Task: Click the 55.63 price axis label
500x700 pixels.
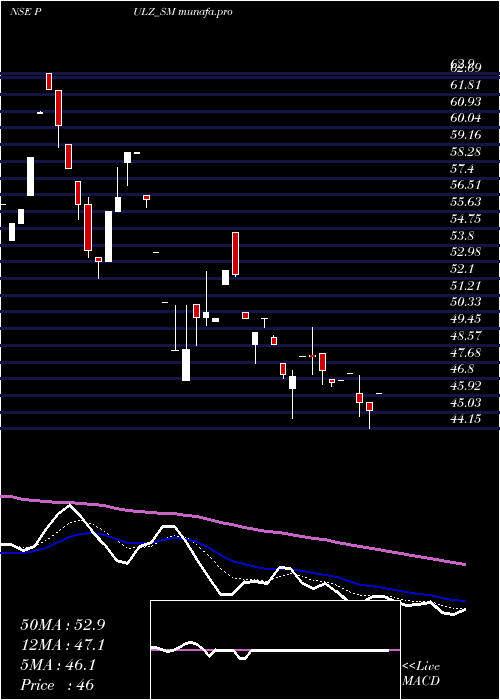Action: [x=466, y=202]
